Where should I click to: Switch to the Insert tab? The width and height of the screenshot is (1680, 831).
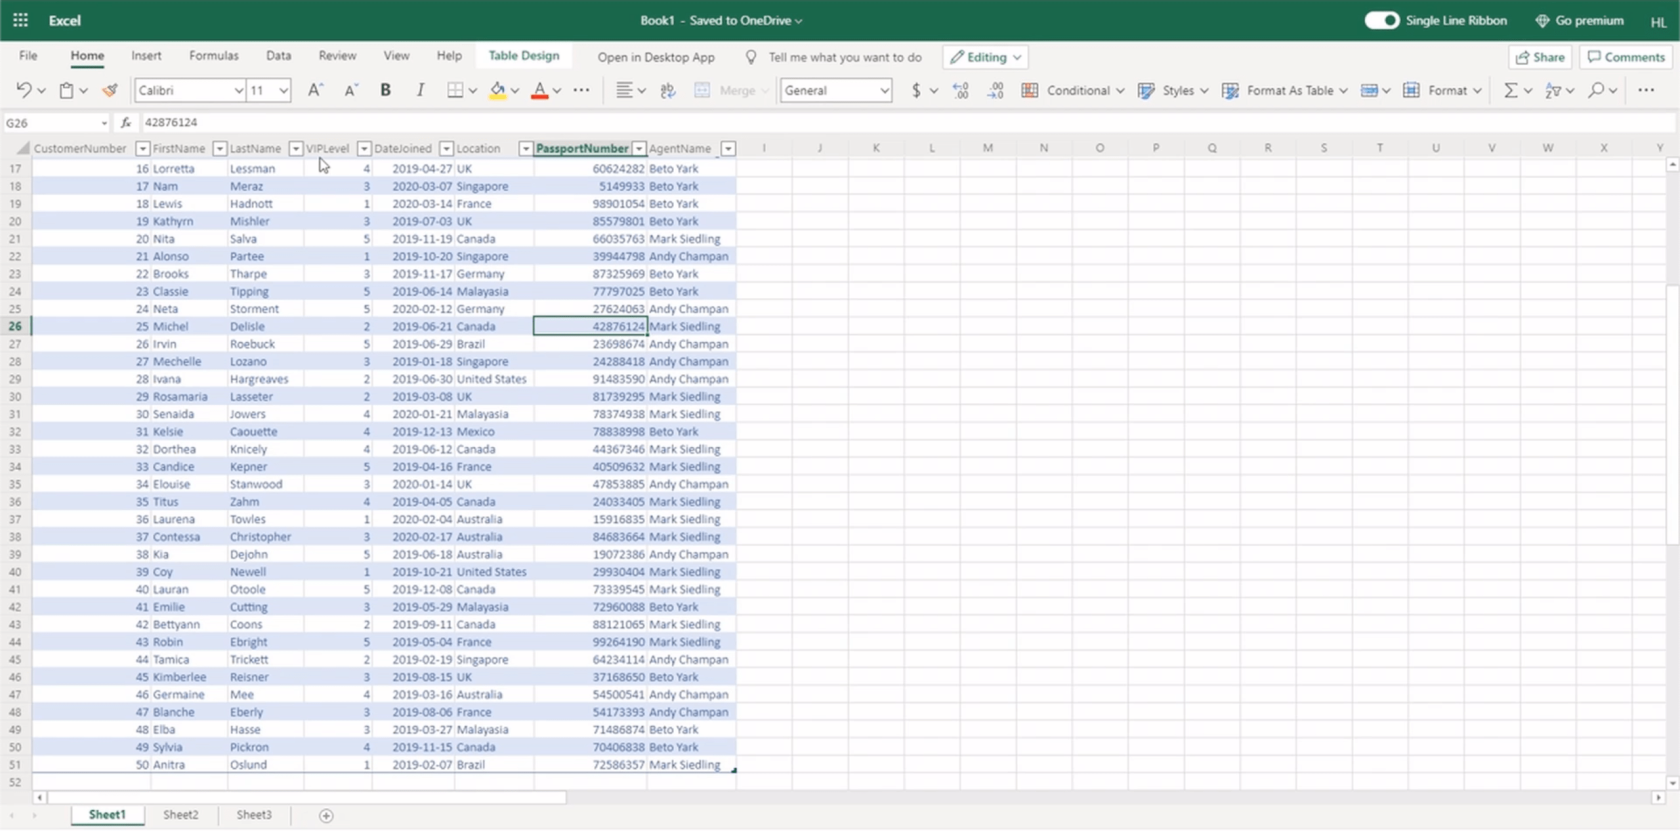(x=146, y=56)
